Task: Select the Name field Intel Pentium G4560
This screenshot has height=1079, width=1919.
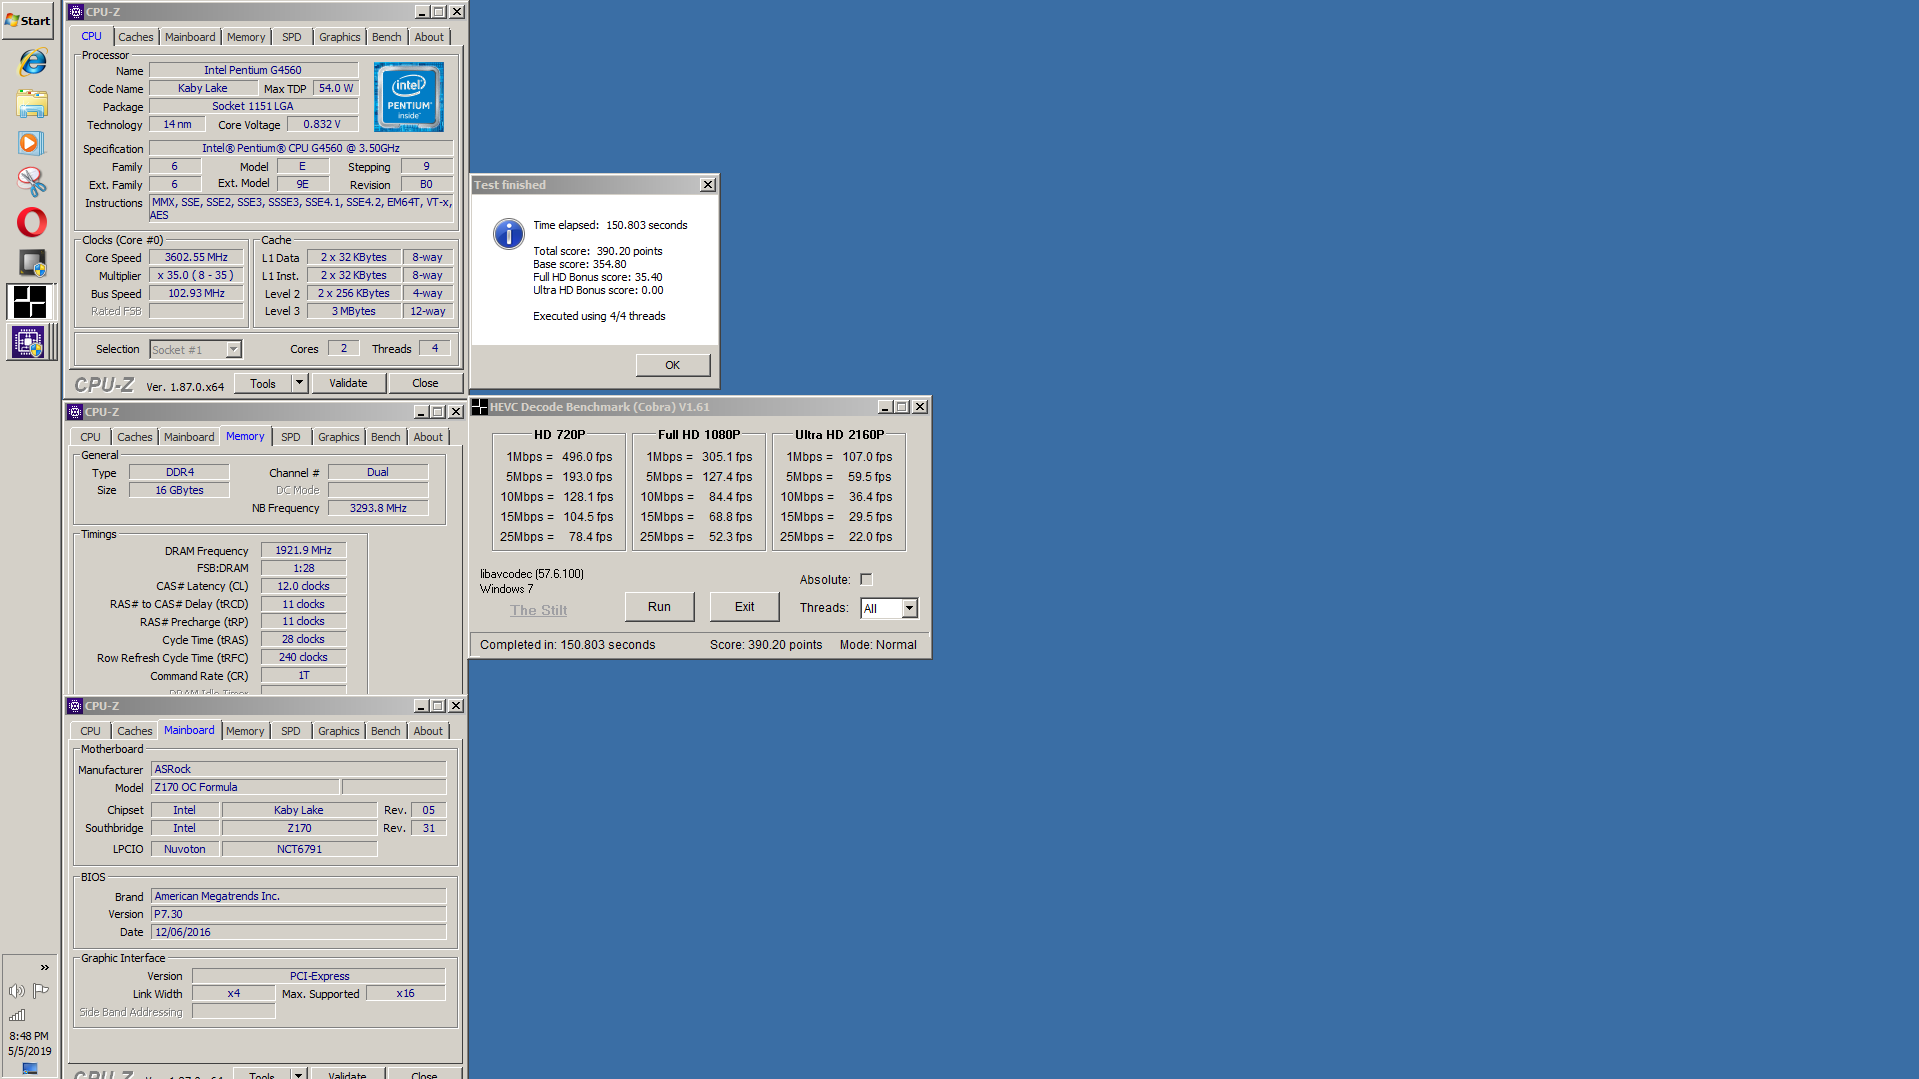Action: [253, 70]
